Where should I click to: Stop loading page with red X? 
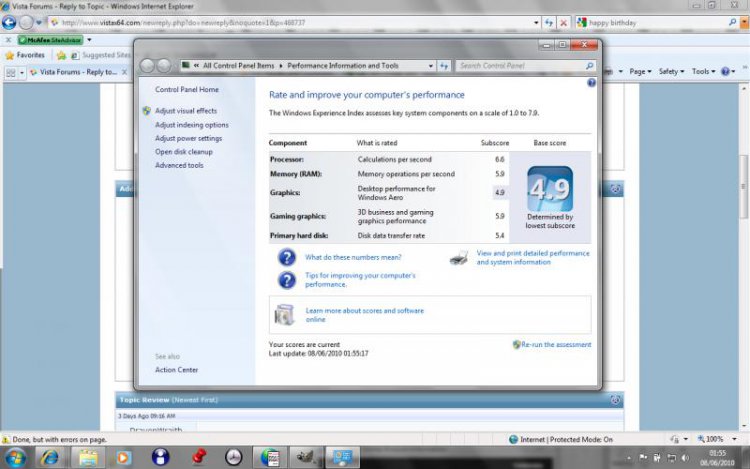[564, 22]
